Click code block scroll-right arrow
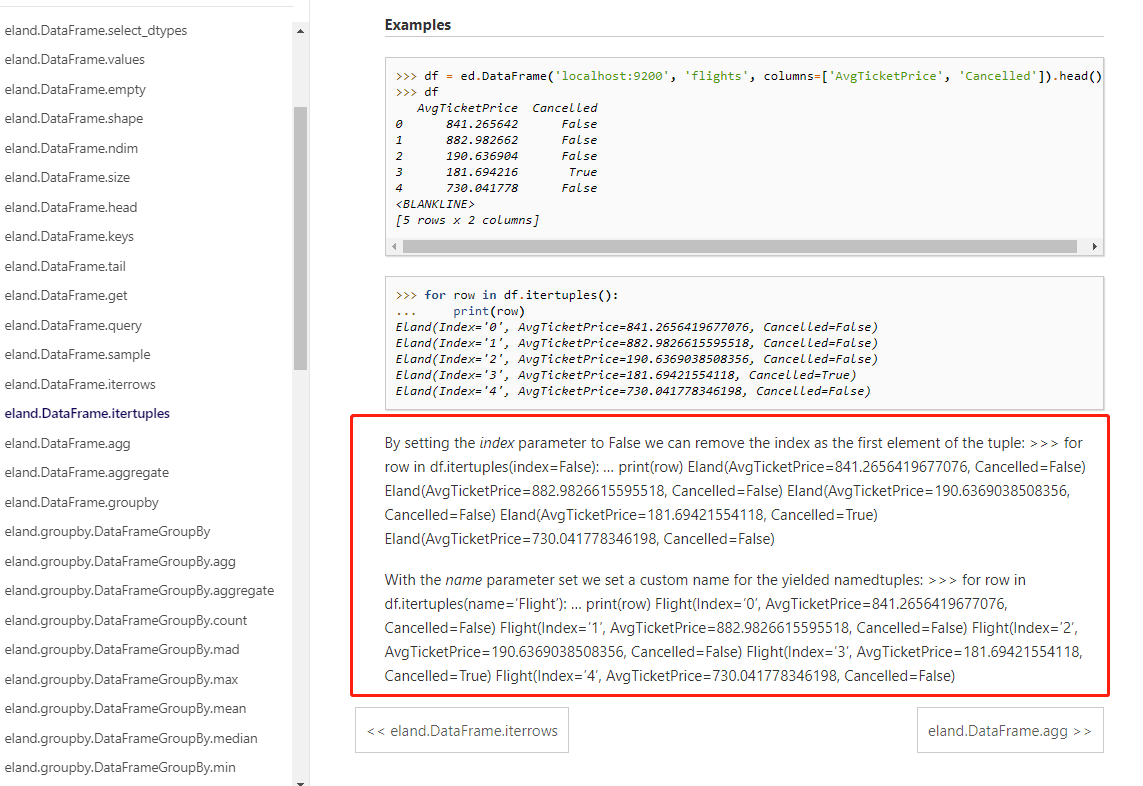The width and height of the screenshot is (1143, 786). (1094, 246)
